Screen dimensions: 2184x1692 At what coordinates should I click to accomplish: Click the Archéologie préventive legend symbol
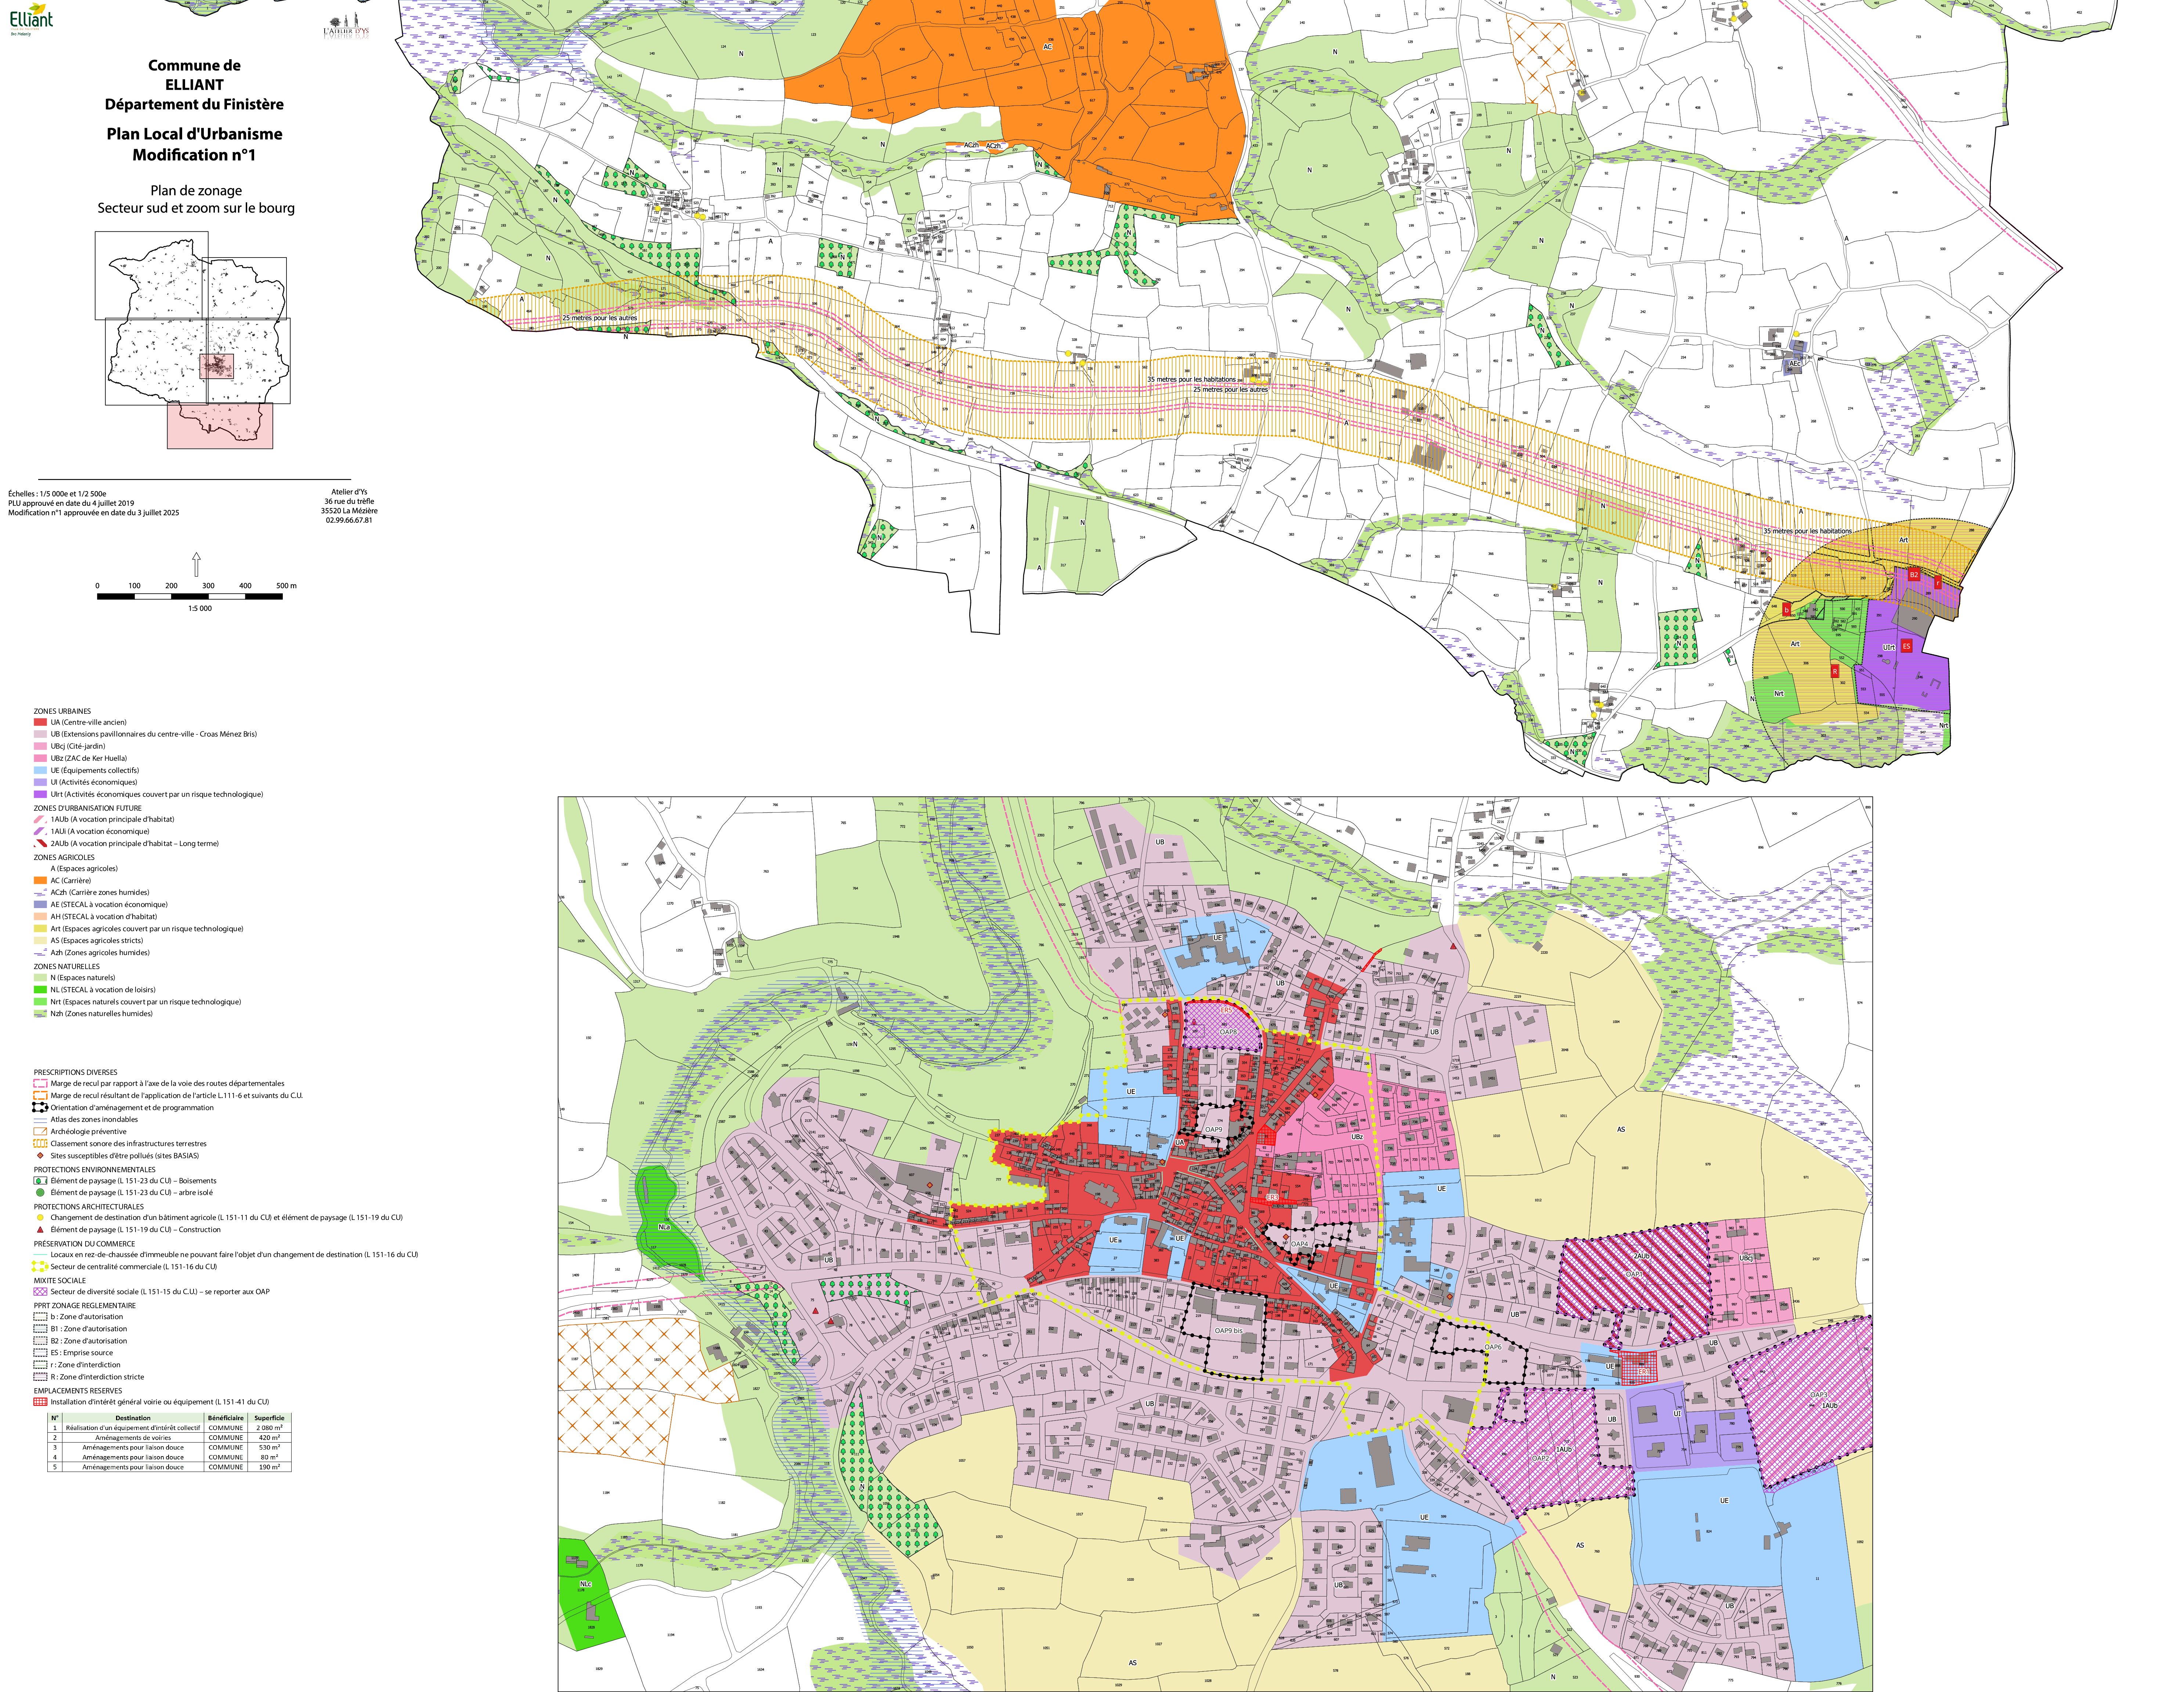click(x=40, y=1131)
